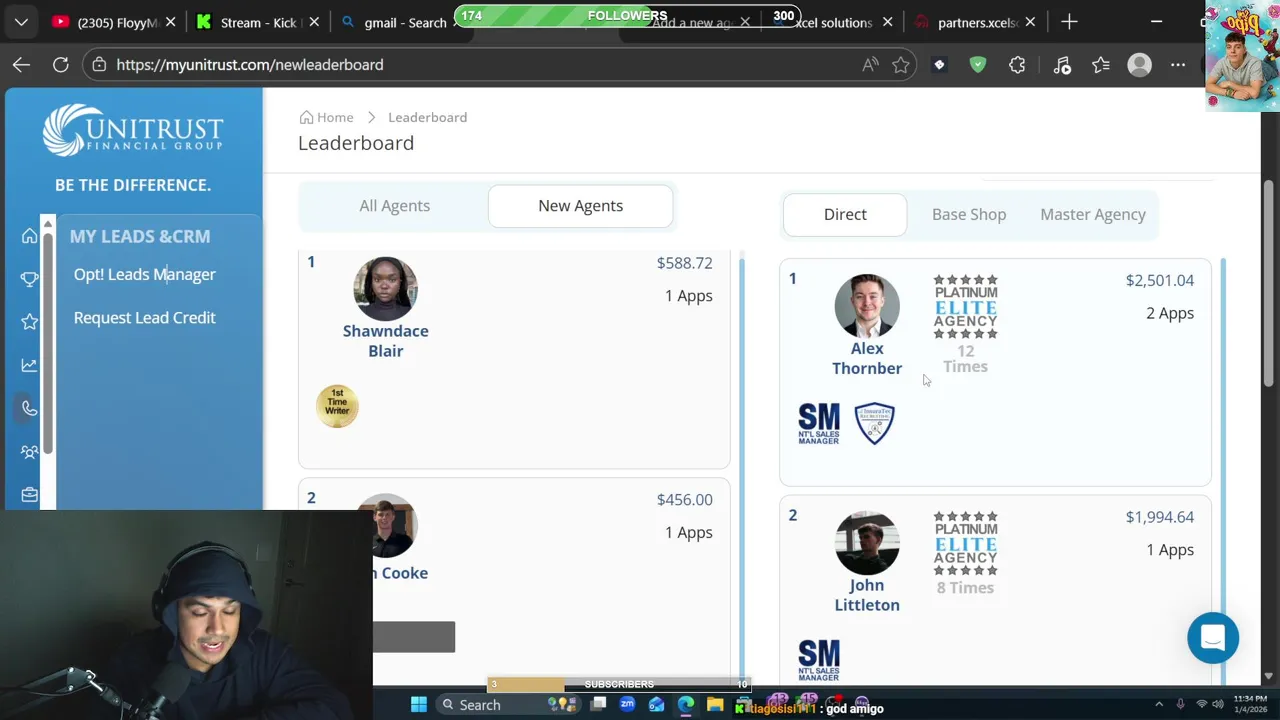
Task: Open the chat support bubble
Action: [1213, 638]
